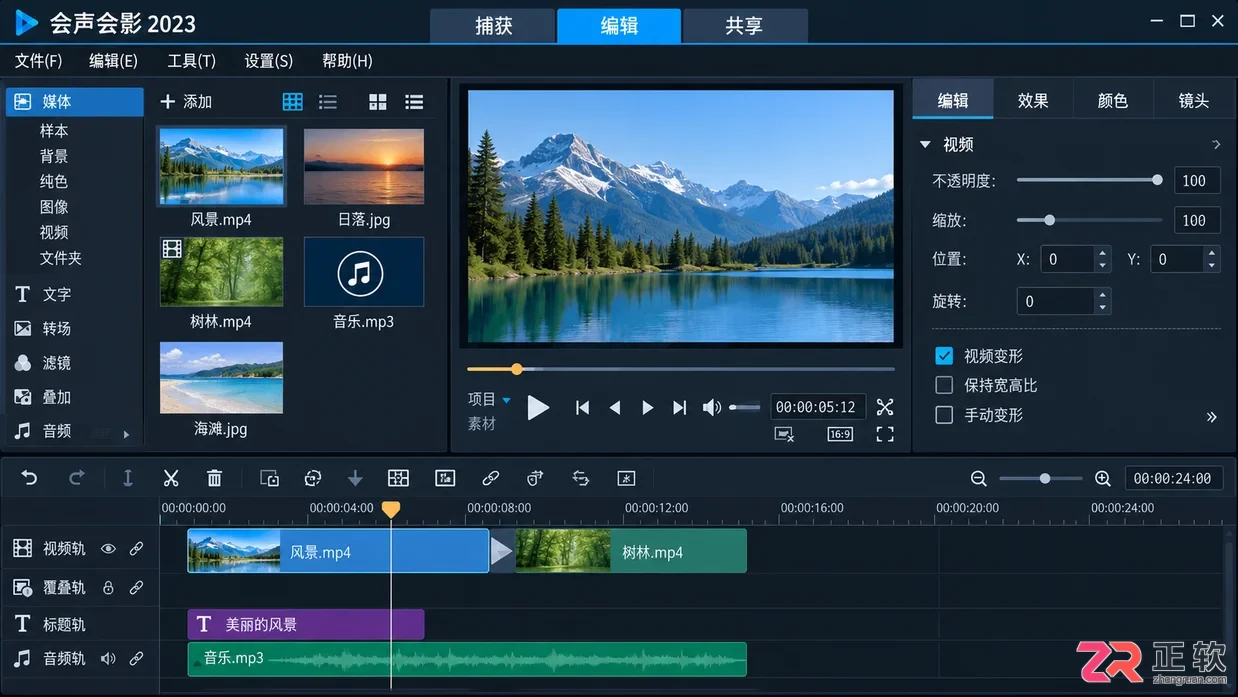Viewport: 1238px width, 697px height.
Task: Open the 项目 dropdown arrow
Action: pos(506,400)
